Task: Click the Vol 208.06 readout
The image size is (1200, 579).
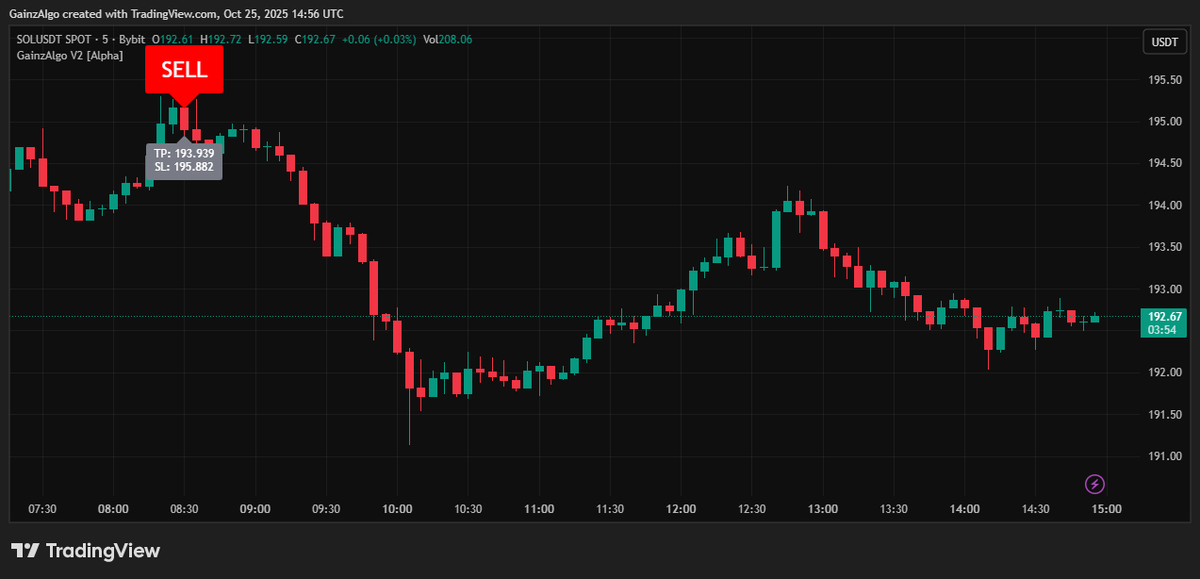Action: (x=447, y=40)
